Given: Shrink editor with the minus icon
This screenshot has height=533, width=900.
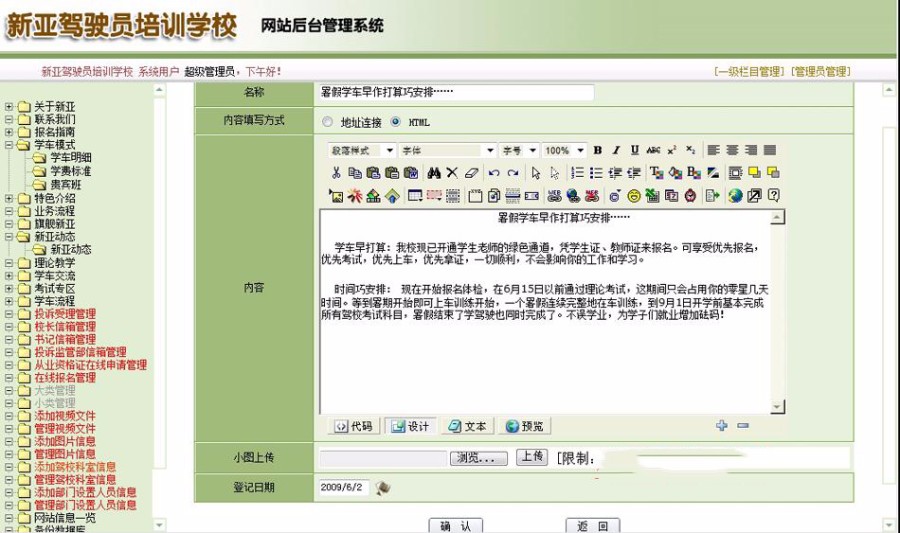Looking at the screenshot, I should pos(743,425).
